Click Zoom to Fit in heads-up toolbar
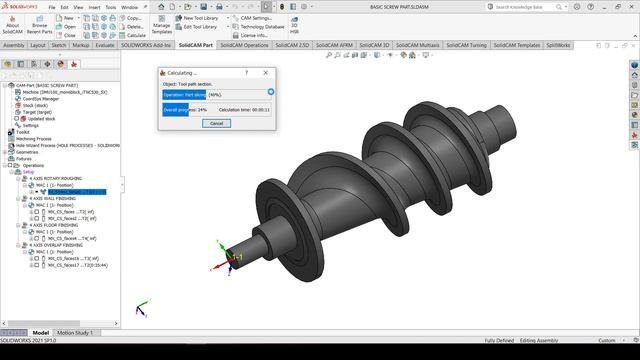 point(329,55)
